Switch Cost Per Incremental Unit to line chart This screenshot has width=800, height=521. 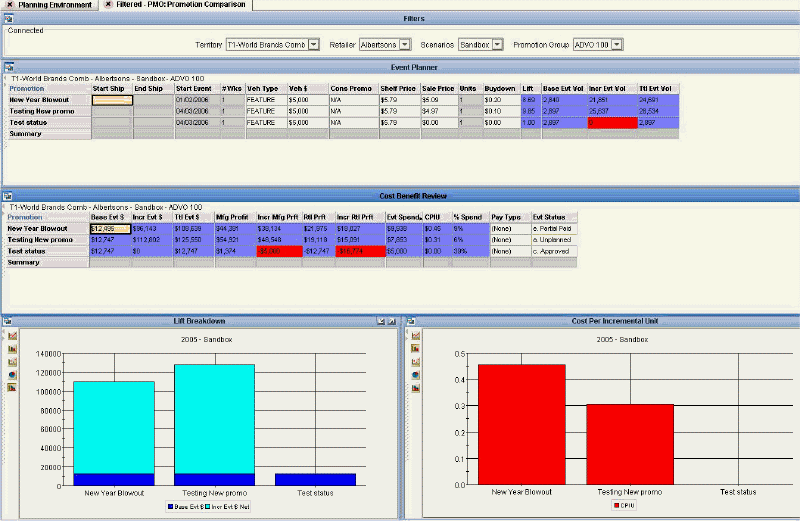pos(416,336)
